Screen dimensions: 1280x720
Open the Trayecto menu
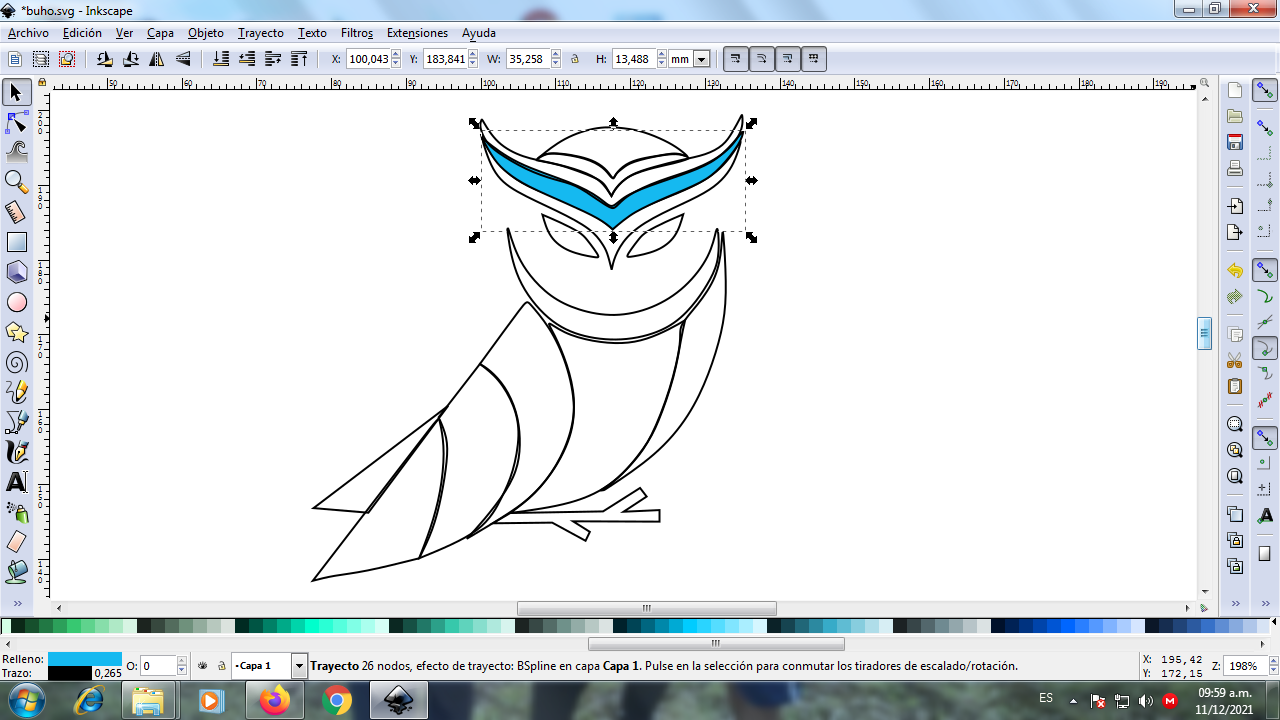[x=261, y=33]
